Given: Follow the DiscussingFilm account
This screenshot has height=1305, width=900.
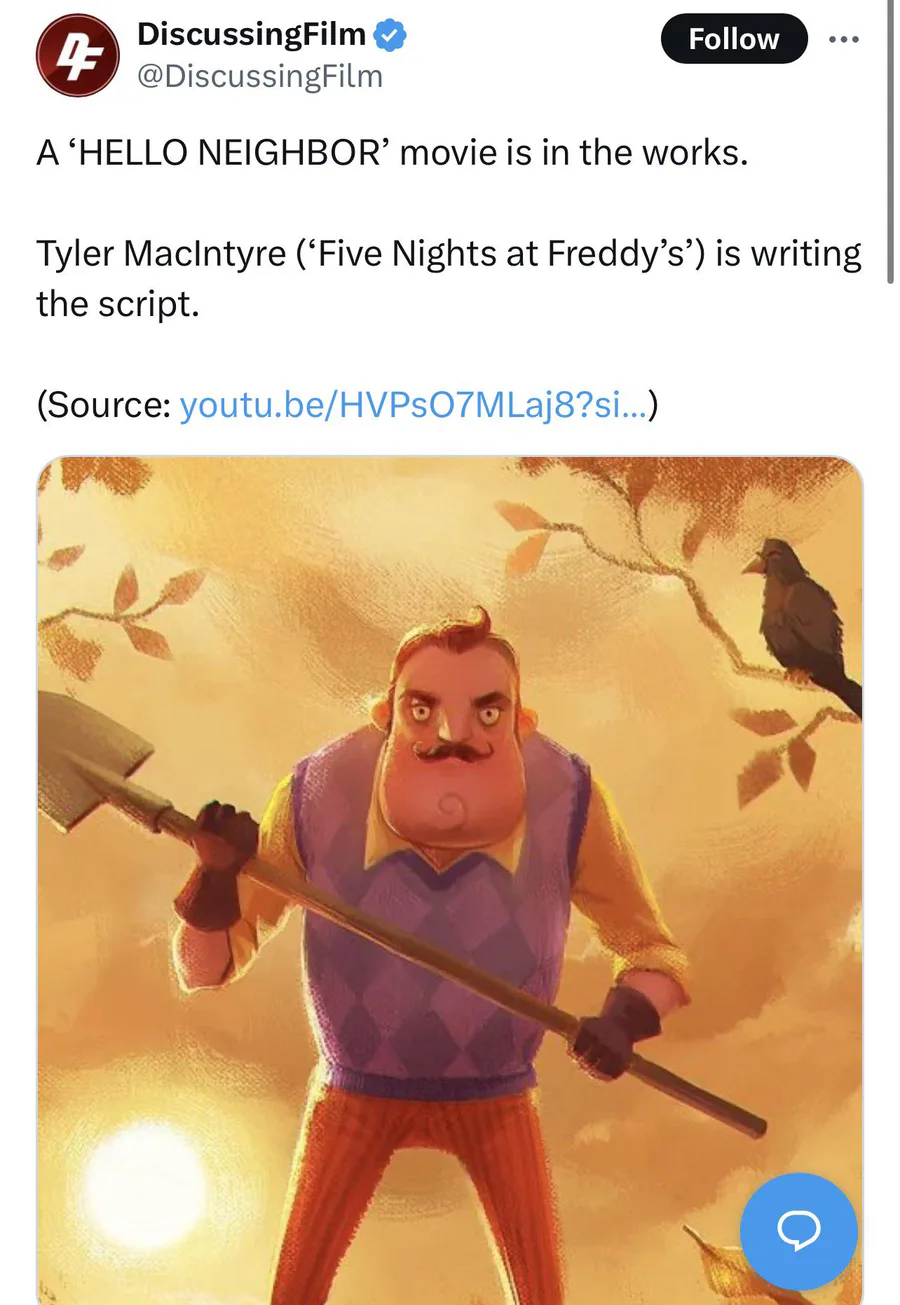Looking at the screenshot, I should coord(734,39).
